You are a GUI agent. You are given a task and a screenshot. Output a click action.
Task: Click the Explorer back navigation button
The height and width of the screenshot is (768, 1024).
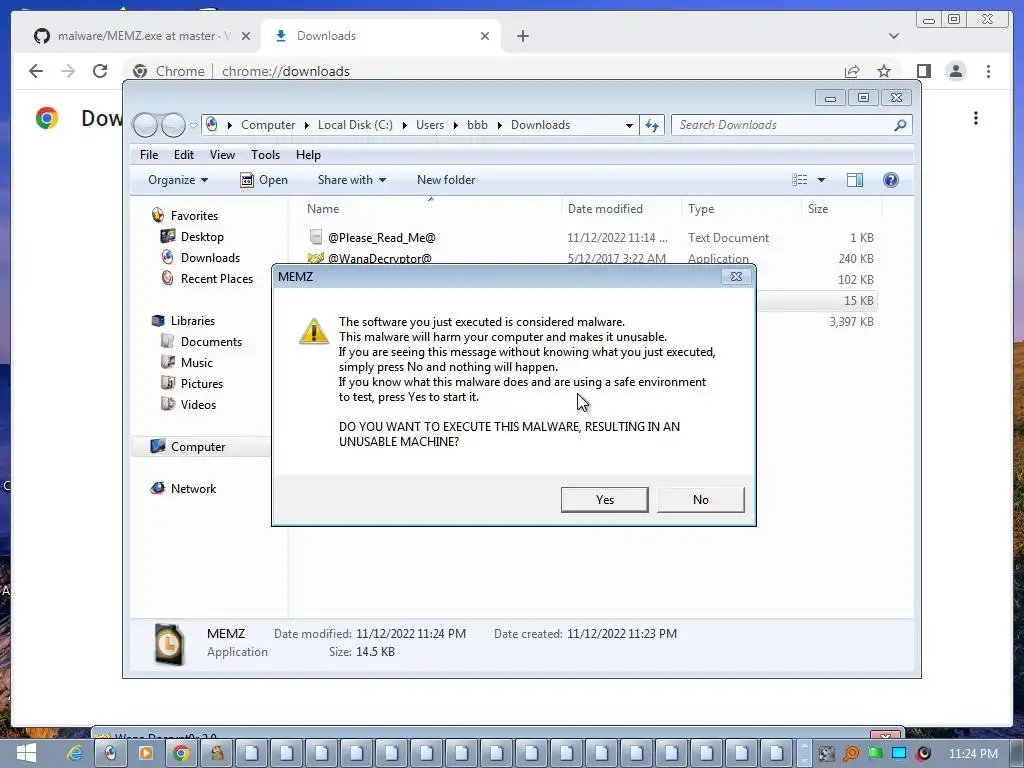tap(146, 125)
